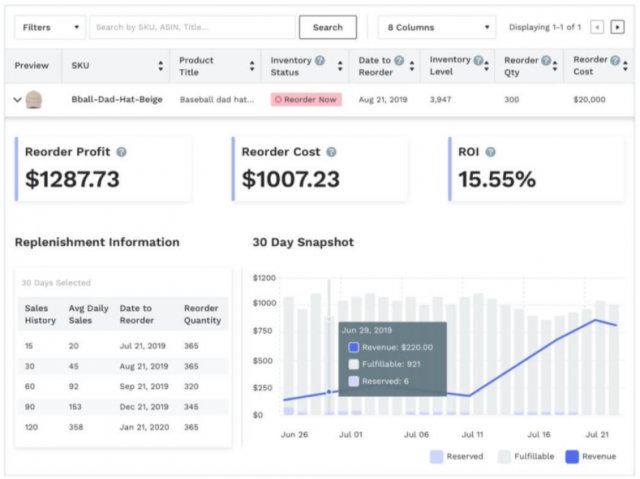
Task: Sort by Inventory Status column arrows
Action: click(x=340, y=66)
